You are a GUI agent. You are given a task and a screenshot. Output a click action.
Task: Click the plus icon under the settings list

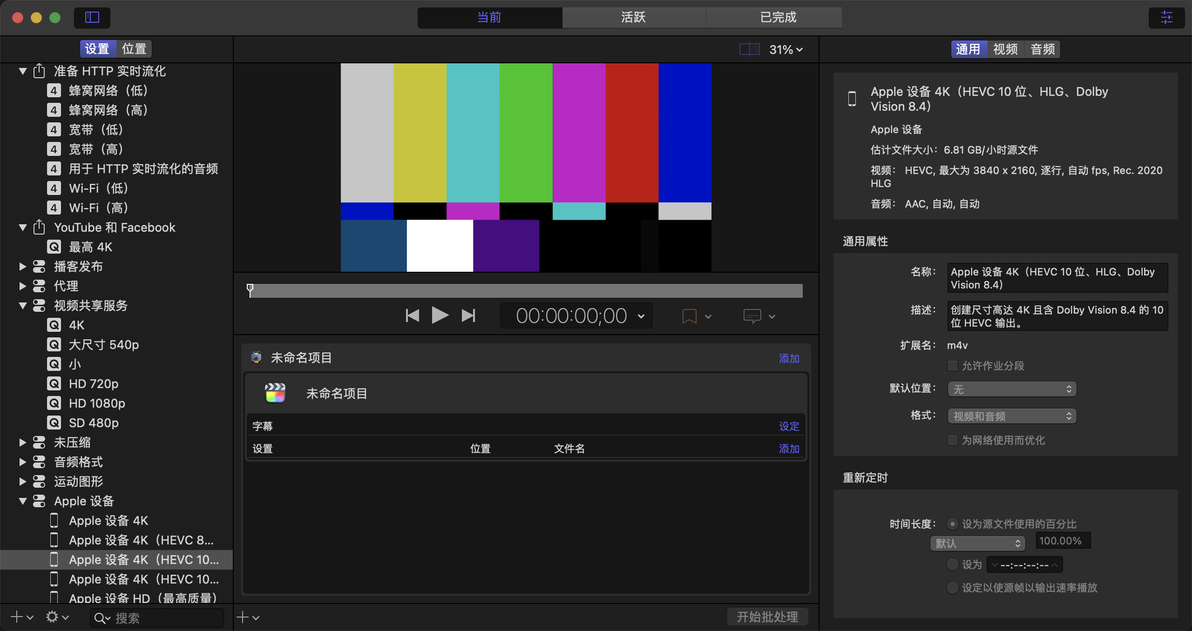point(16,617)
